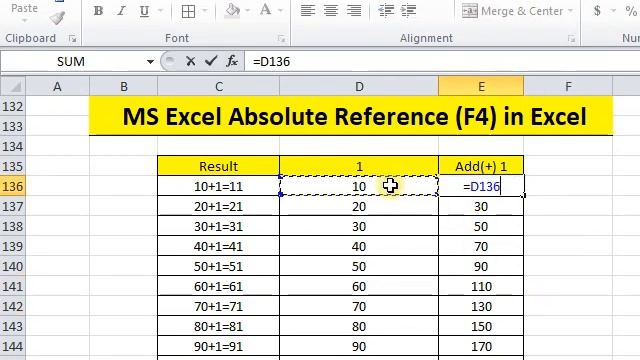Click the yellow title 'MS Excel Absolute Reference (F4) in Excel'
This screenshot has width=640, height=360.
[351, 116]
